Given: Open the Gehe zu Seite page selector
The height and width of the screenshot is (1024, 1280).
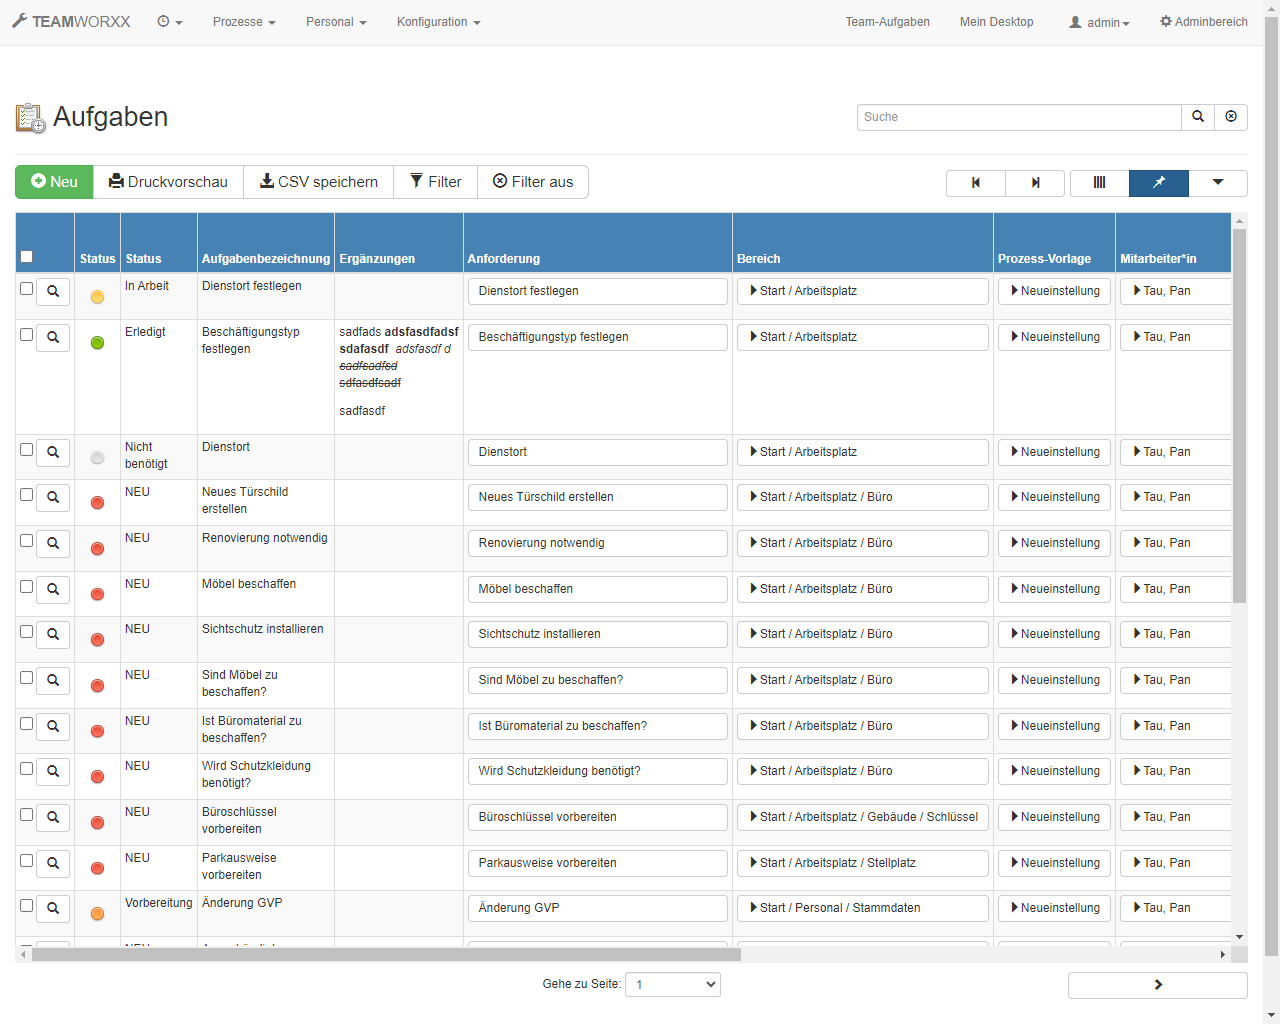Looking at the screenshot, I should point(673,984).
